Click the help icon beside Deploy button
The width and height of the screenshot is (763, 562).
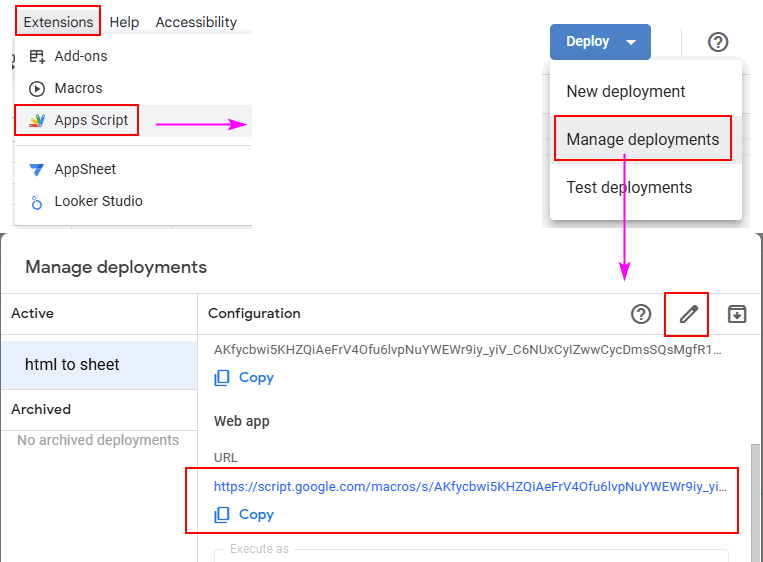718,42
